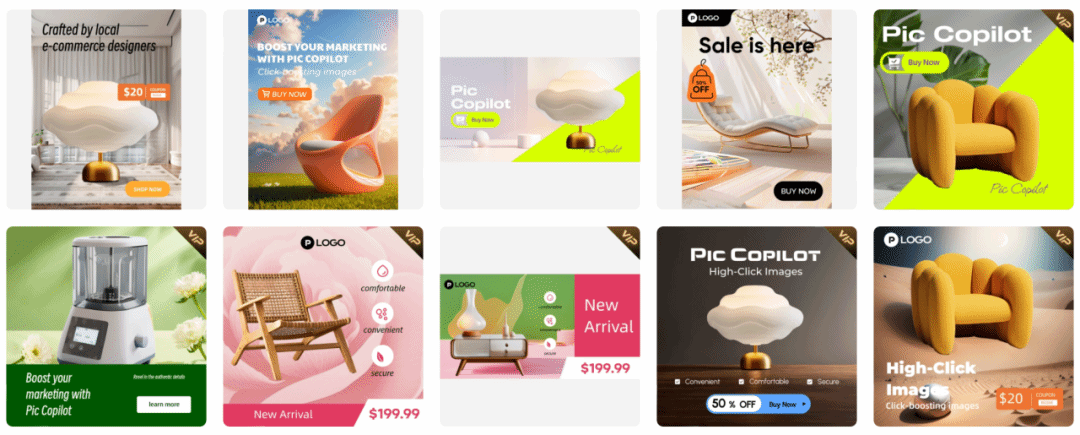Screen dimensions: 1080x435
Task: Select the New Arrival sideboard template thumbnail
Action: [x=540, y=326]
